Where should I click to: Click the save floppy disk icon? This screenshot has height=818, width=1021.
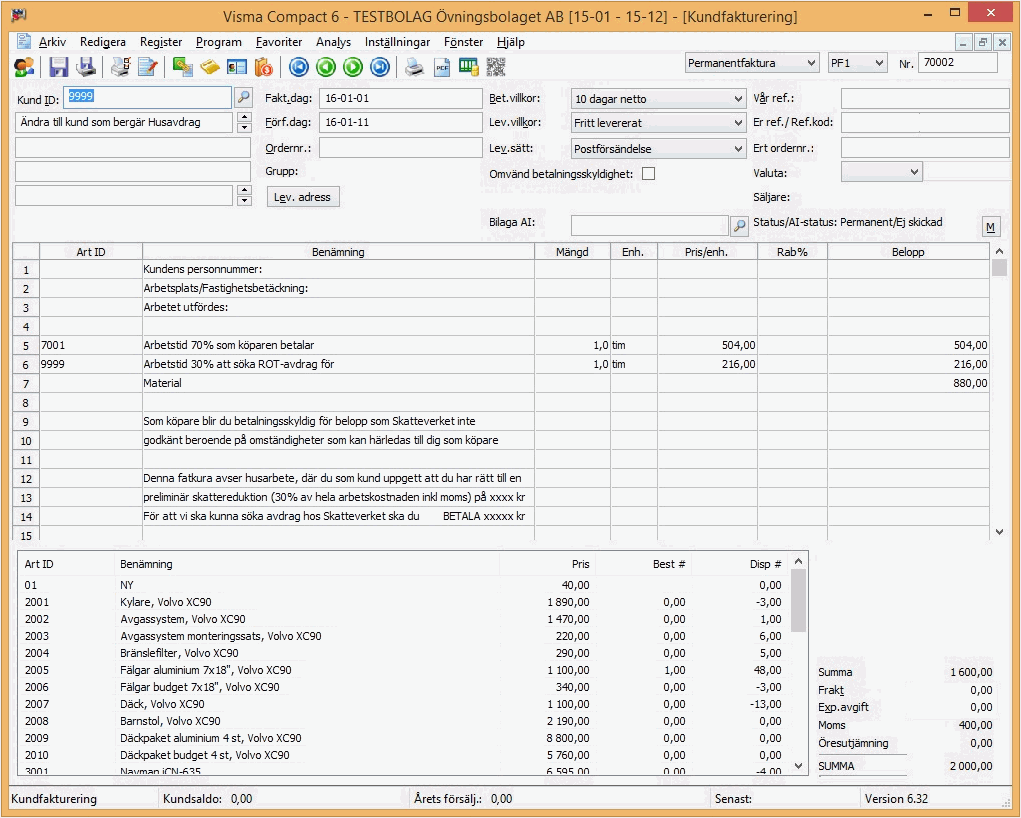59,67
